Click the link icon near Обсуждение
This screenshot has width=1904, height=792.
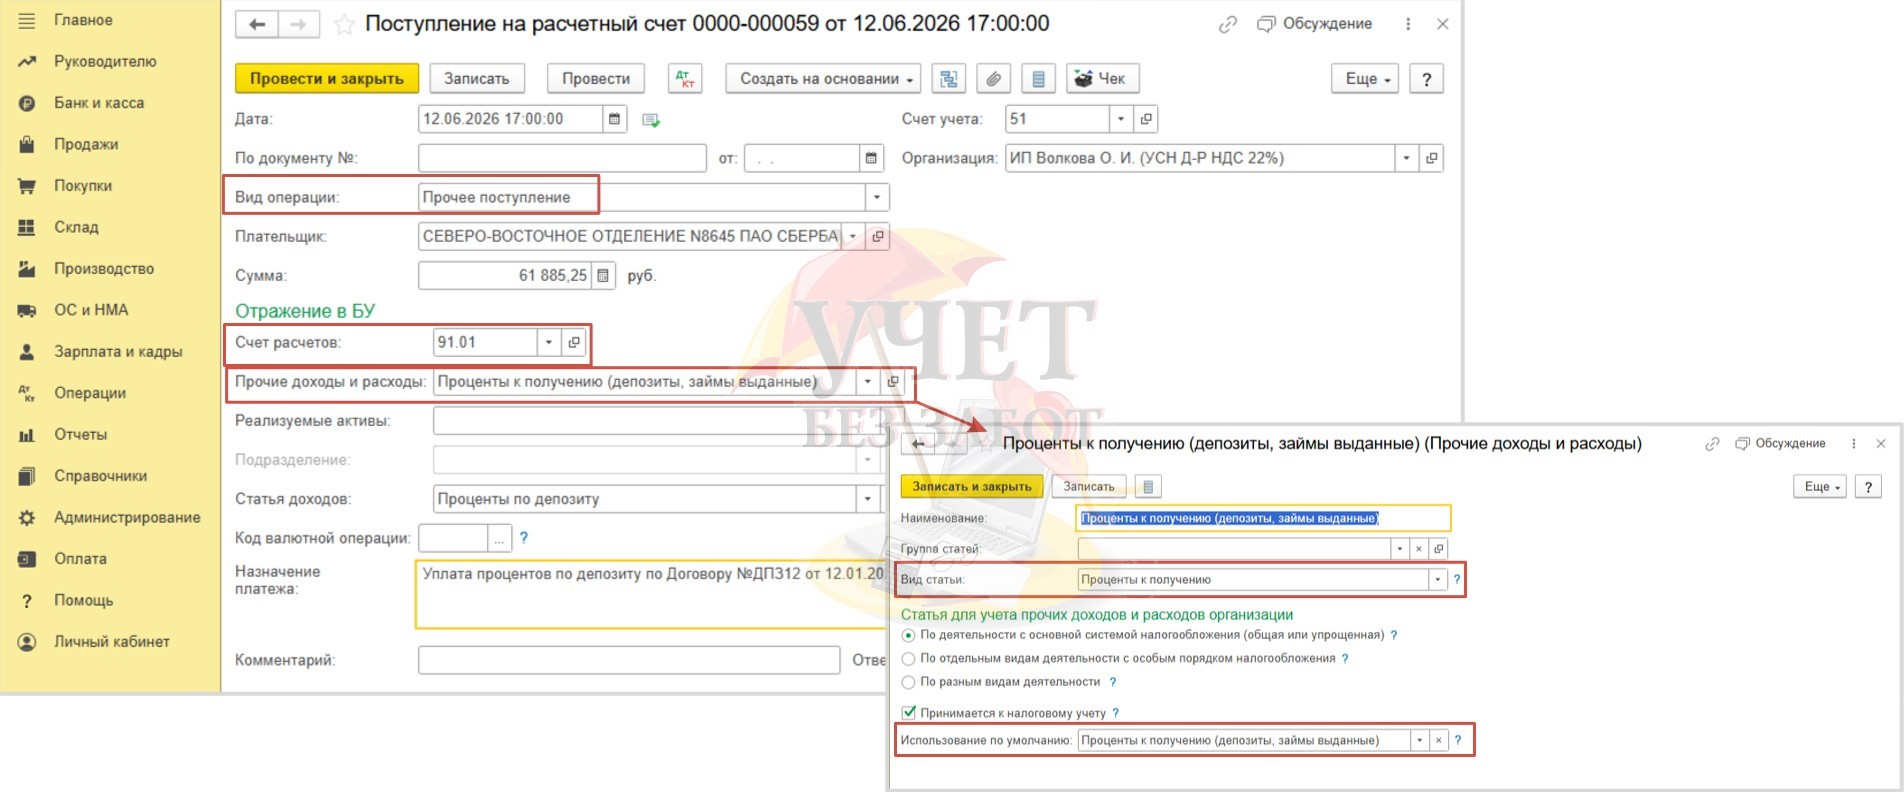[1227, 24]
